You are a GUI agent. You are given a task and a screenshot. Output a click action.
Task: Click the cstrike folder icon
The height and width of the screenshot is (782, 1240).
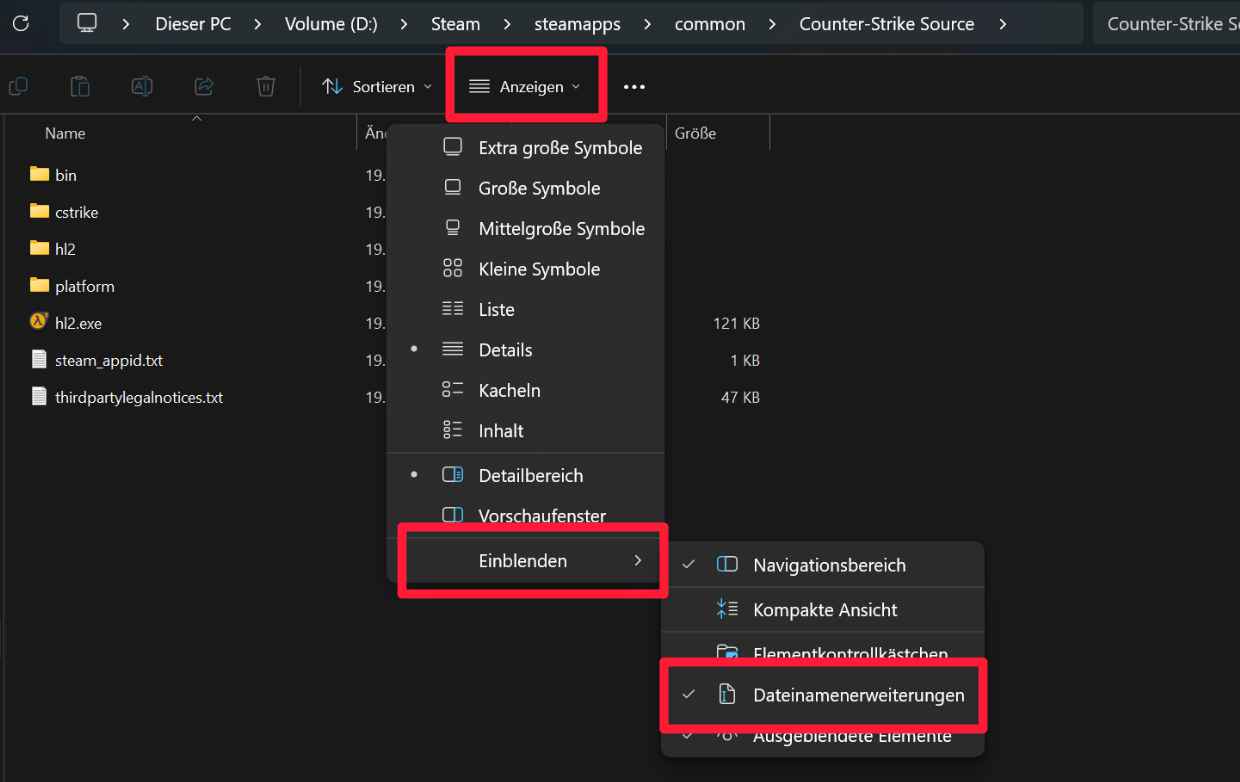point(39,211)
